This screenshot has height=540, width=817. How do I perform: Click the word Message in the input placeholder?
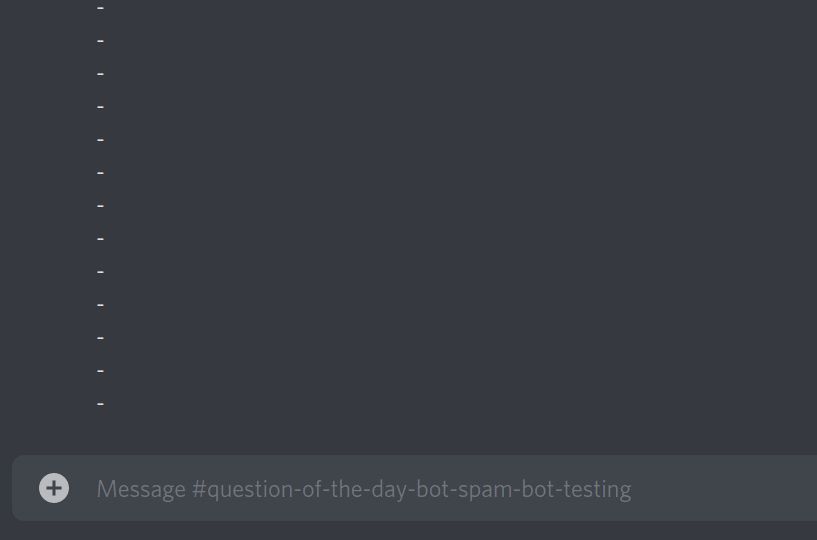tap(141, 489)
